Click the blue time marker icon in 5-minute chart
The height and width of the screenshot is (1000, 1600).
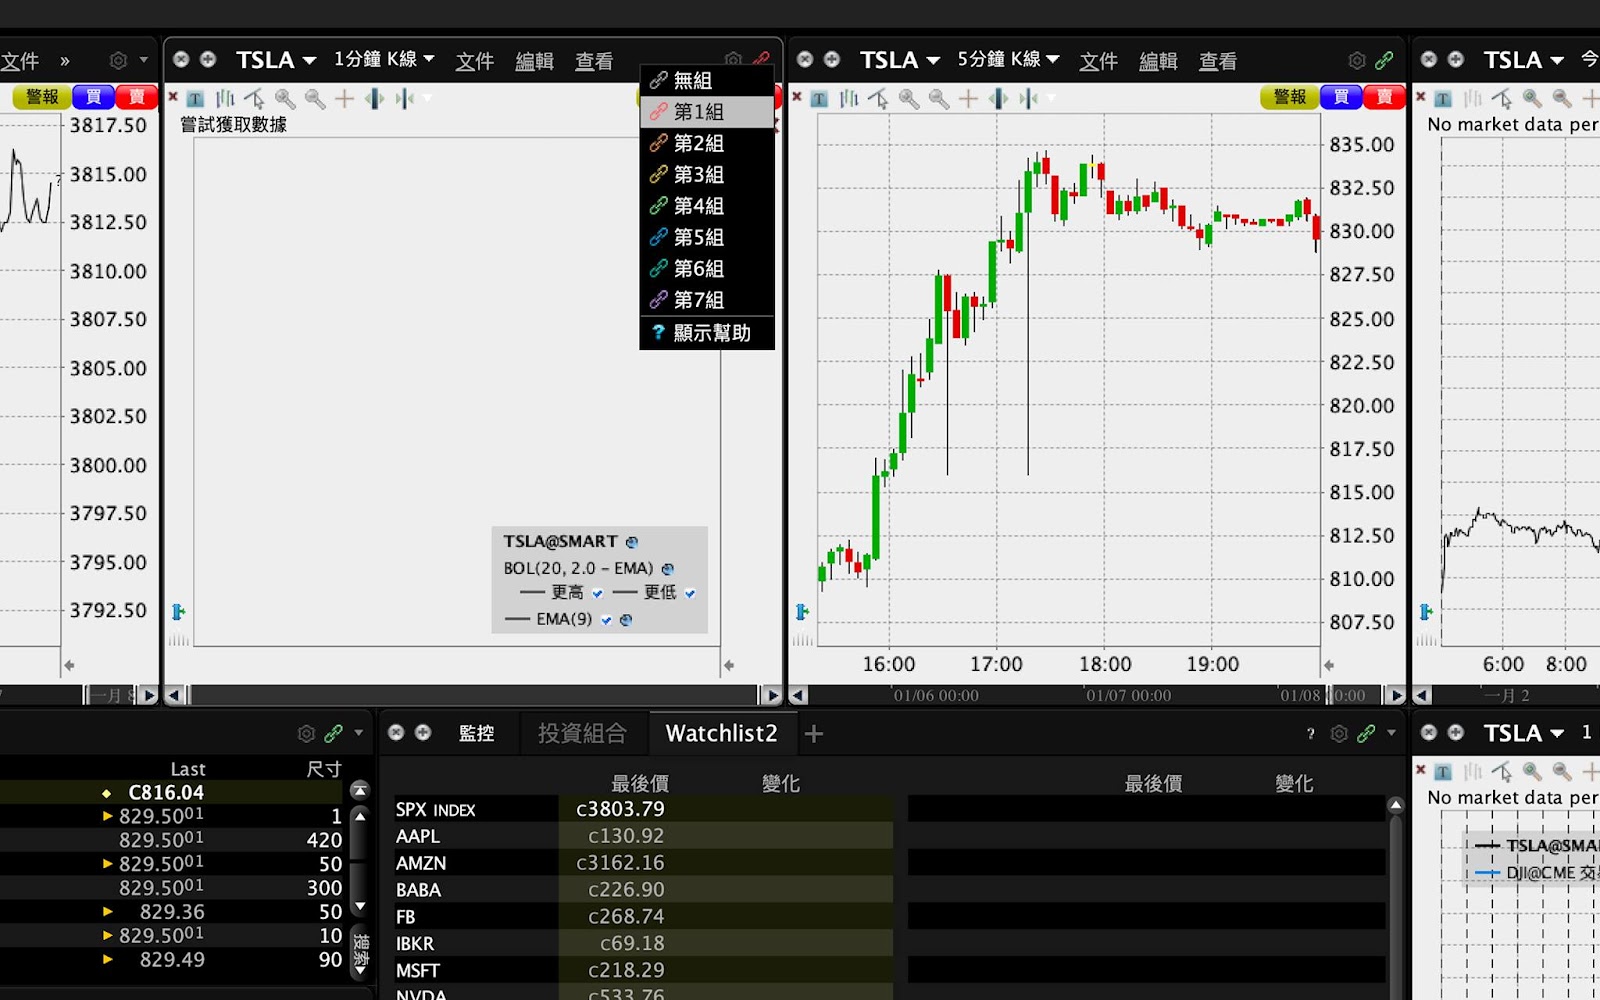802,611
